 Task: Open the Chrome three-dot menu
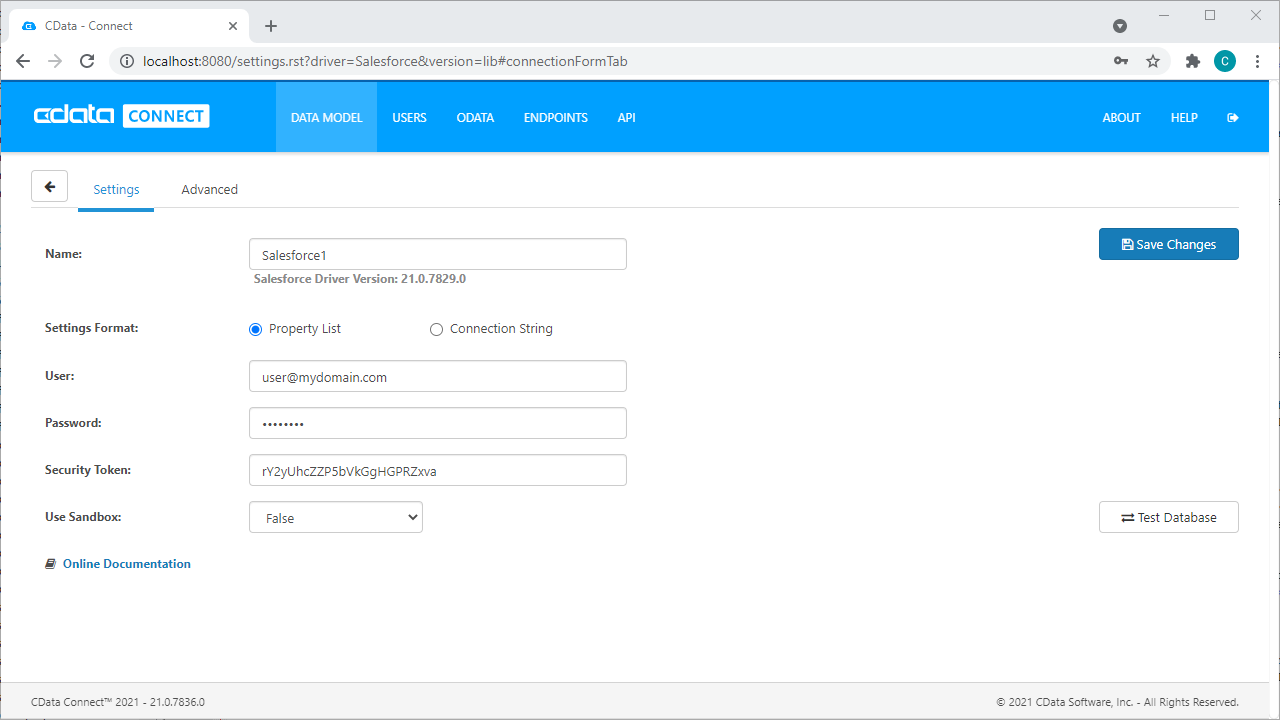(x=1258, y=61)
